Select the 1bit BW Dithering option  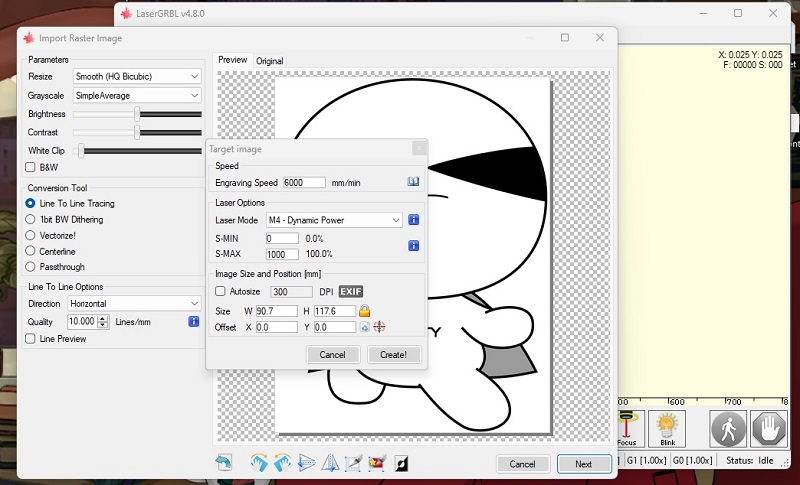(31, 219)
